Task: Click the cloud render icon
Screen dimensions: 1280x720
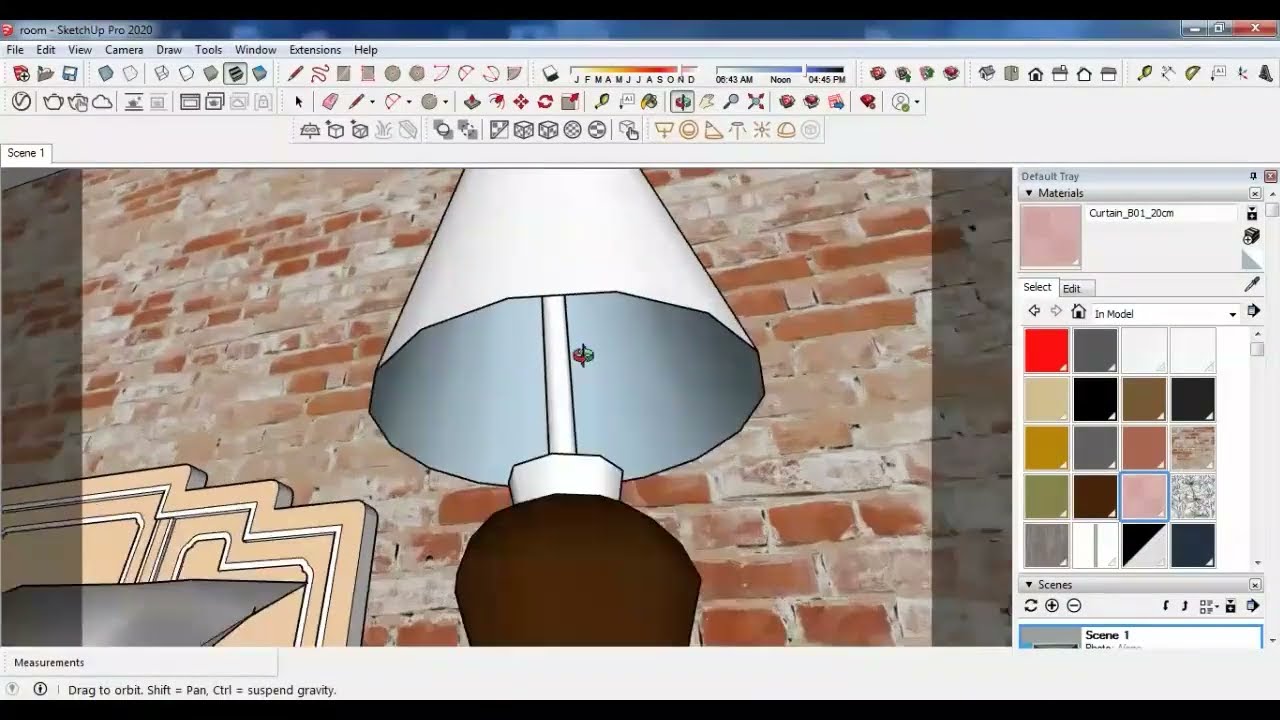Action: click(102, 101)
